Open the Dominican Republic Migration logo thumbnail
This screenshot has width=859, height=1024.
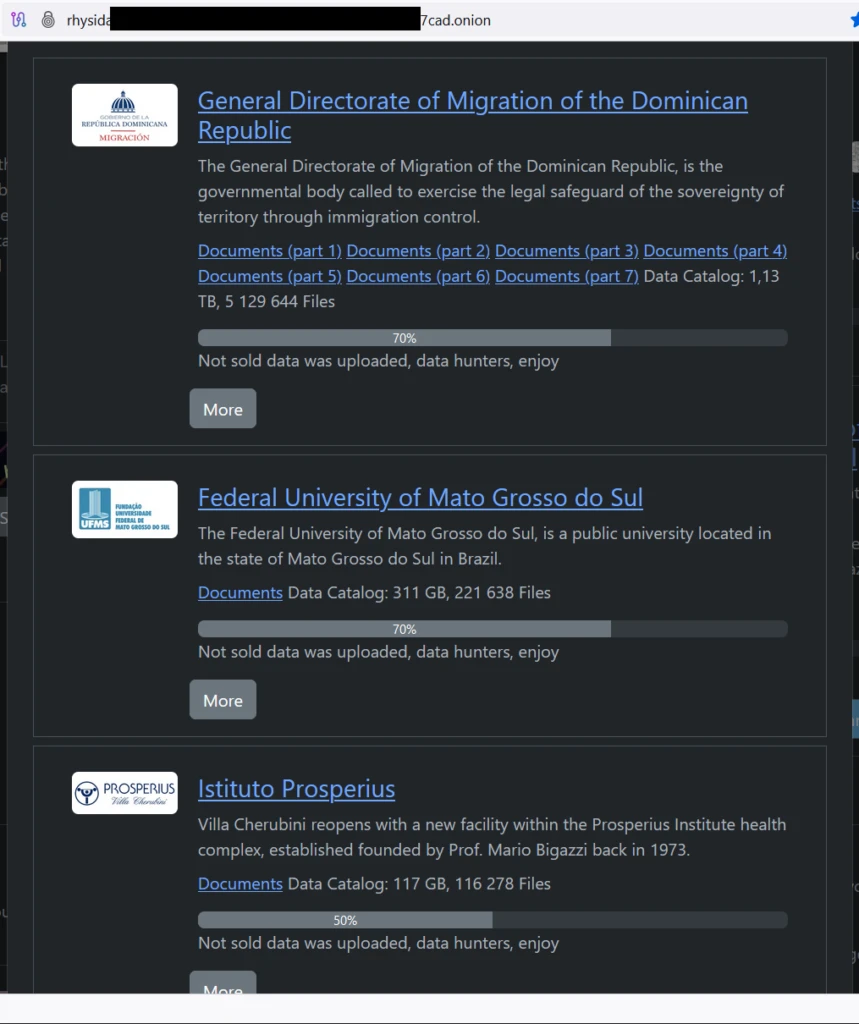pyautogui.click(x=124, y=115)
